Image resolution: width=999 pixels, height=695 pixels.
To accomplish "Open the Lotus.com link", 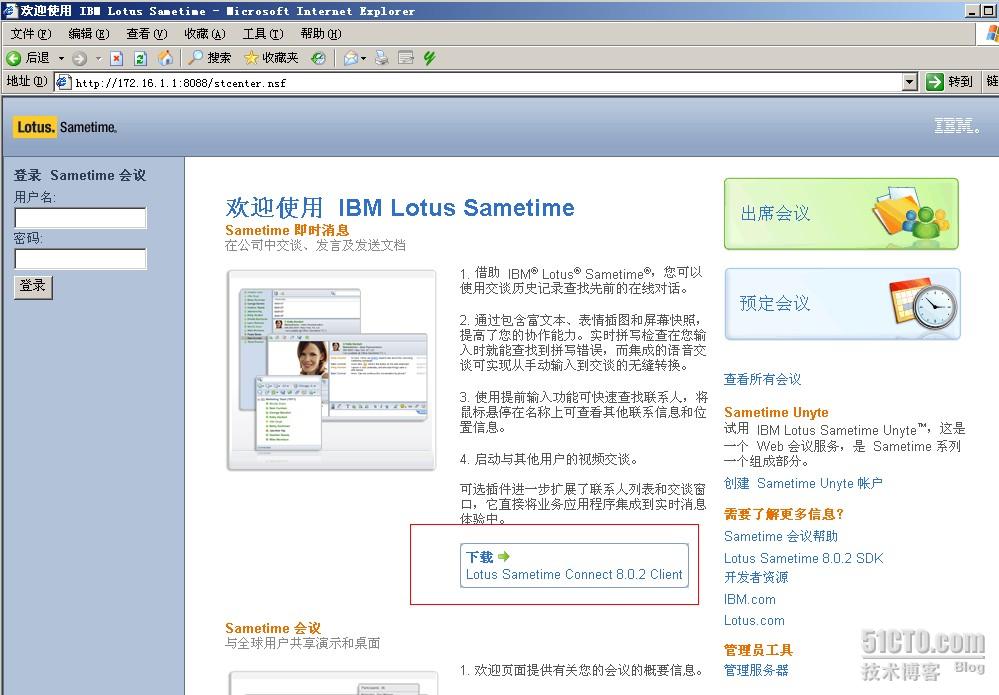I will click(x=754, y=620).
